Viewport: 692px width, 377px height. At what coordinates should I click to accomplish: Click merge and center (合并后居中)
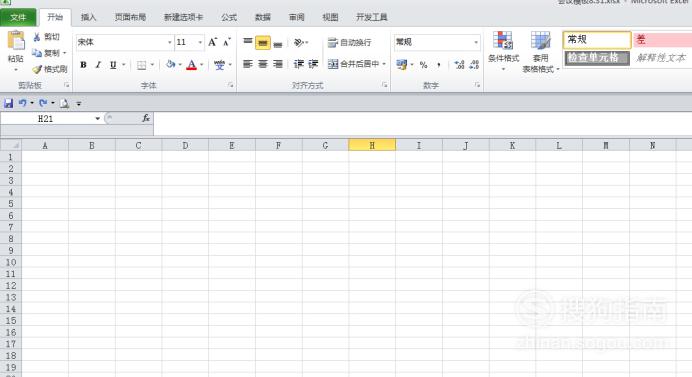point(354,64)
